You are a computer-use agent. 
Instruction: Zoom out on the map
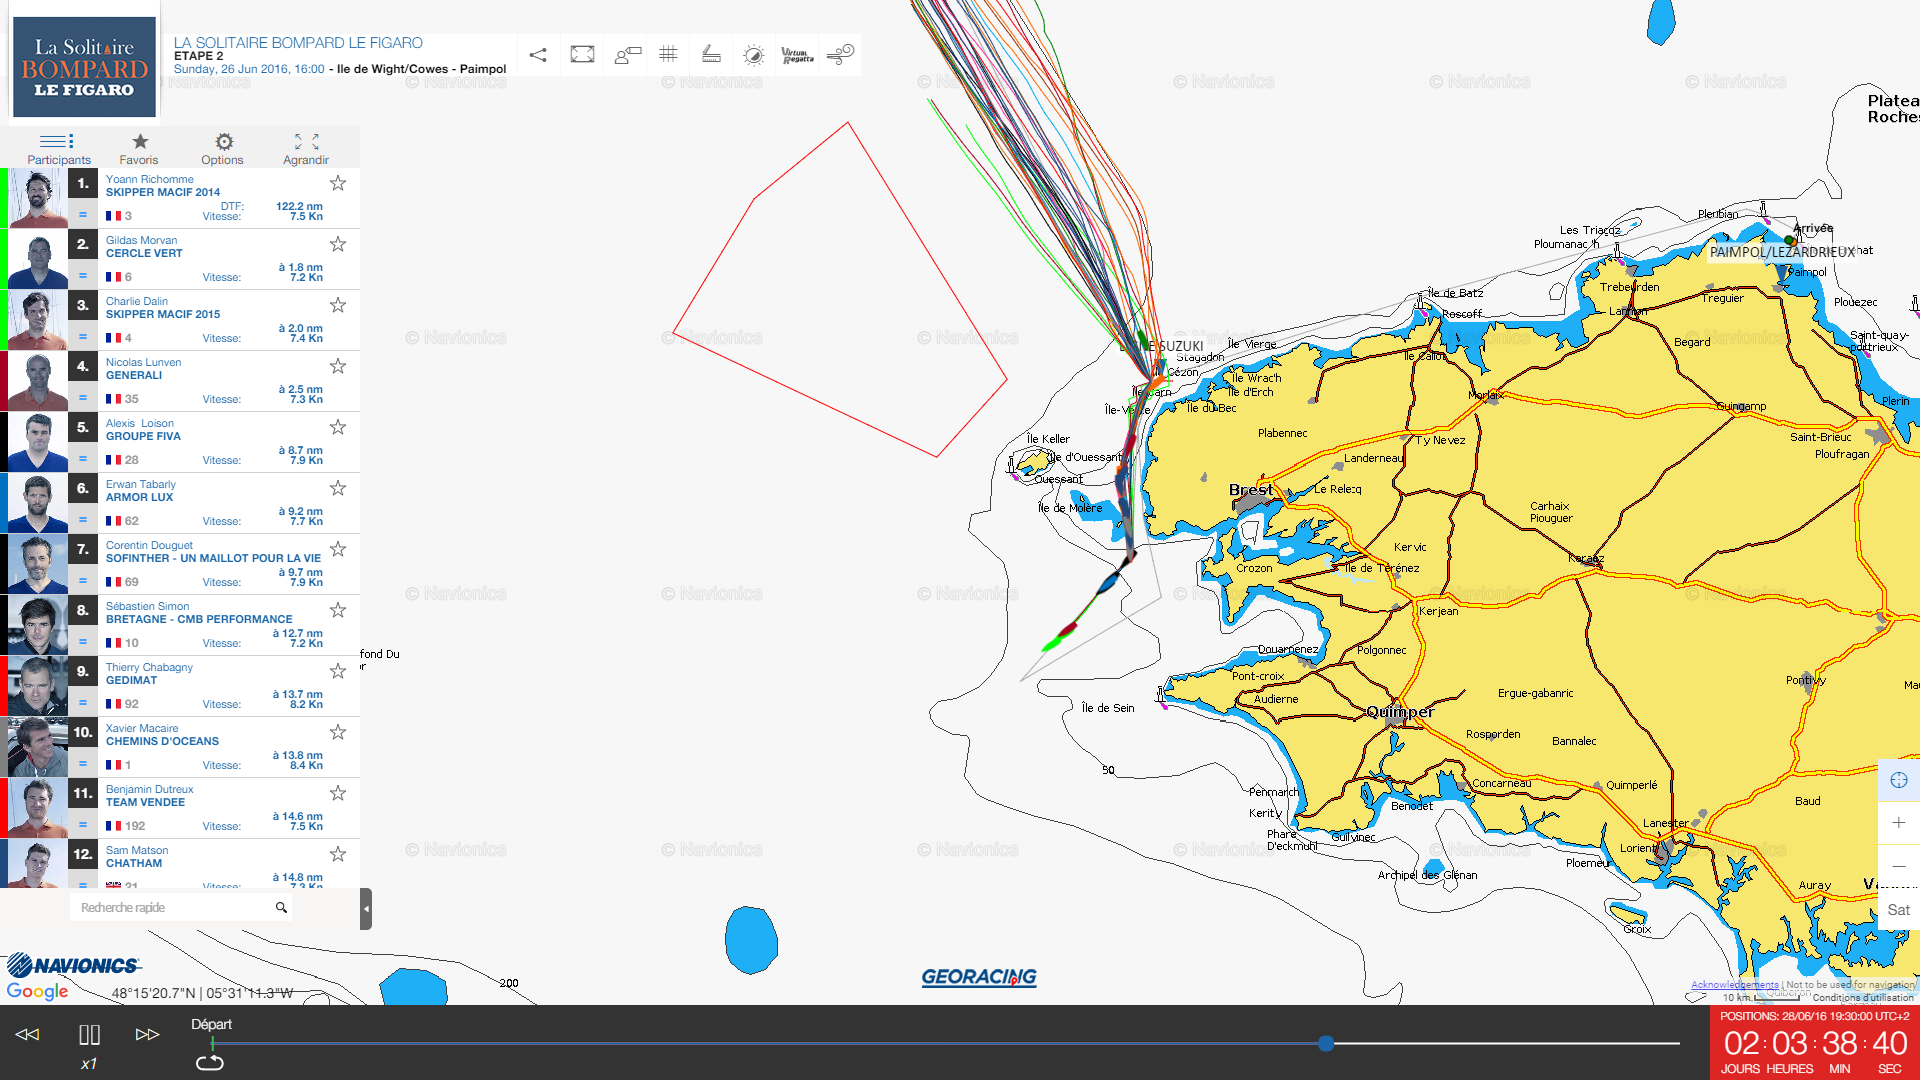[1898, 866]
